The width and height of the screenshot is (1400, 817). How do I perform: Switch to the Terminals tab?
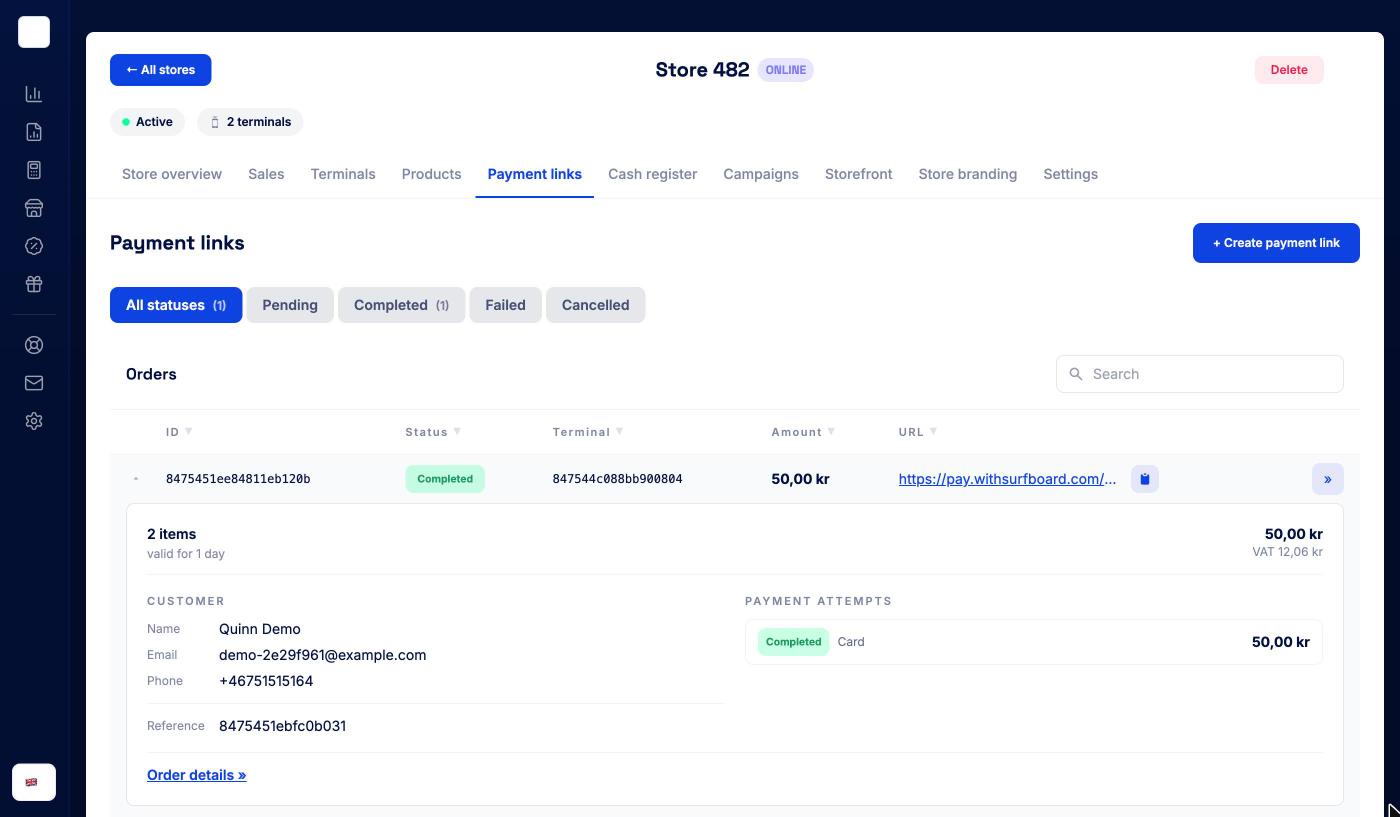pos(343,174)
